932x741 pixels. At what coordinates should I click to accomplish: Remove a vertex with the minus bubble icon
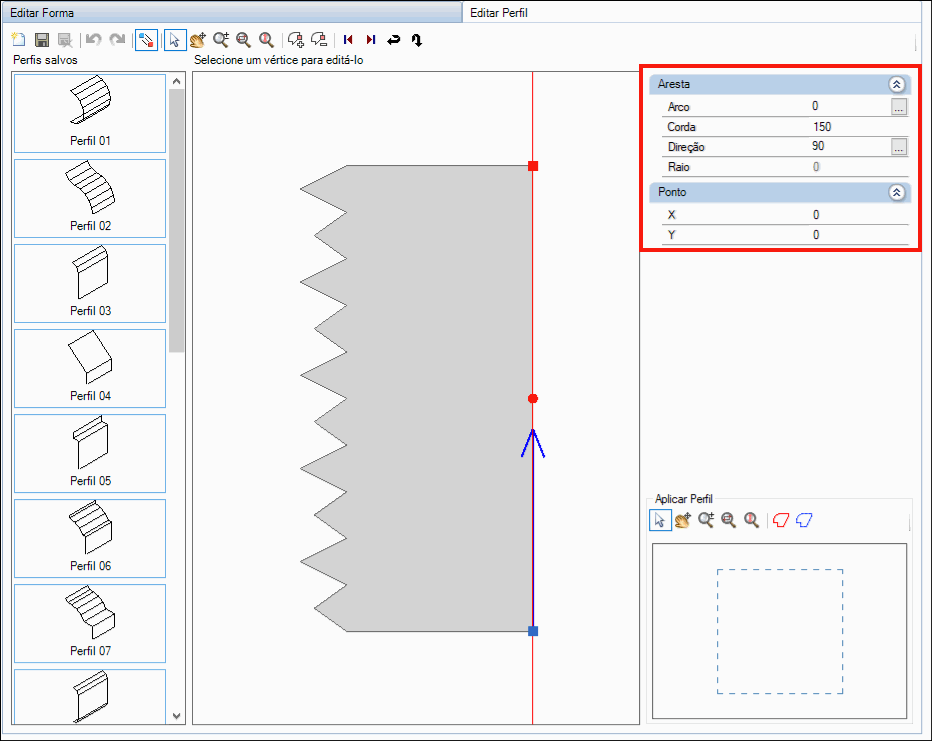click(x=319, y=40)
